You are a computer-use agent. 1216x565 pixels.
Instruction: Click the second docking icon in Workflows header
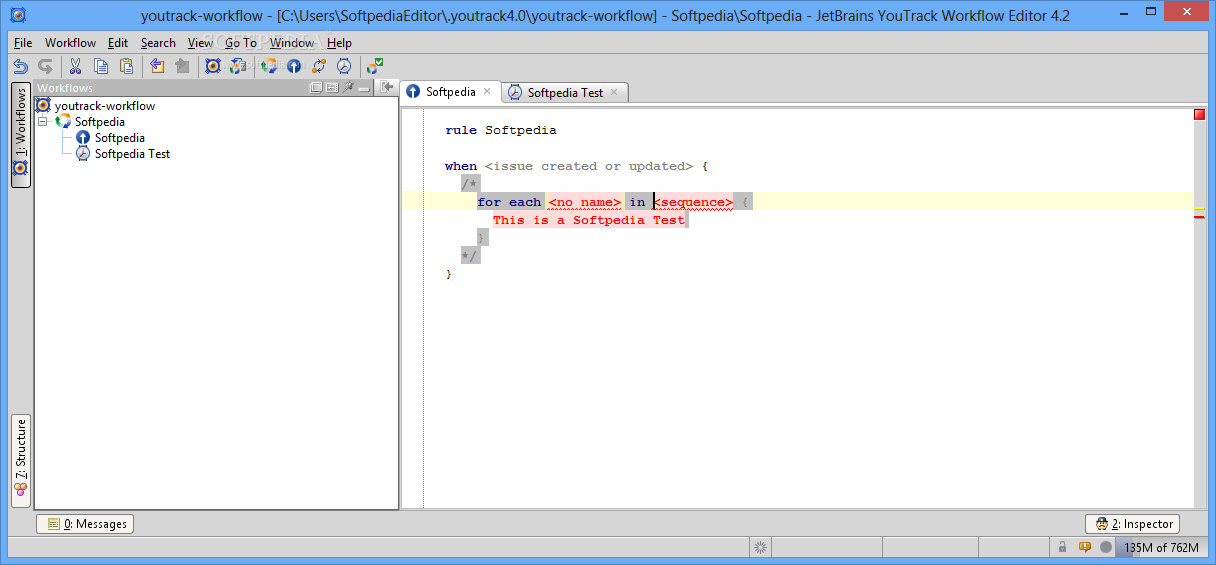tap(332, 88)
